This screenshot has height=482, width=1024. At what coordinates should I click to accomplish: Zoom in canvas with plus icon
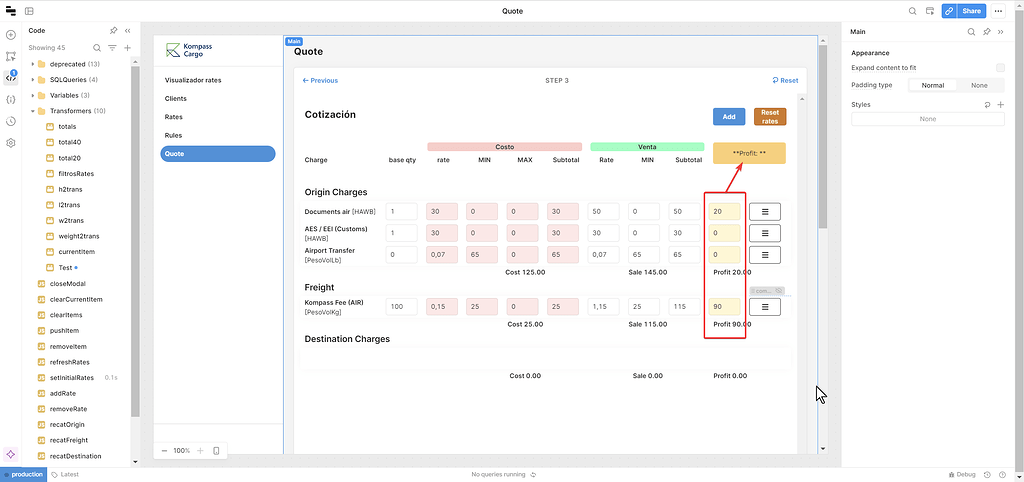tap(200, 451)
